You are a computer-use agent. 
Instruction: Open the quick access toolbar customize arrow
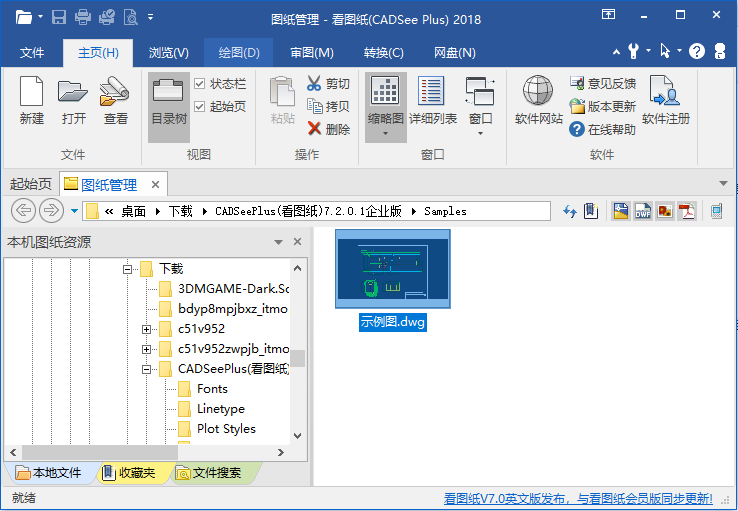click(151, 17)
